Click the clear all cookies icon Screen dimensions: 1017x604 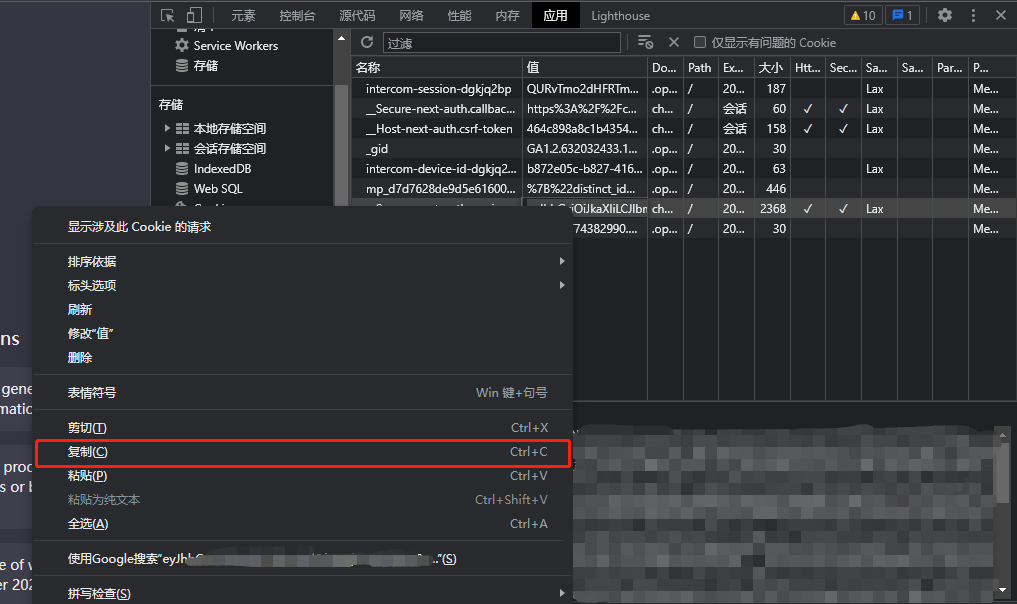coord(645,42)
